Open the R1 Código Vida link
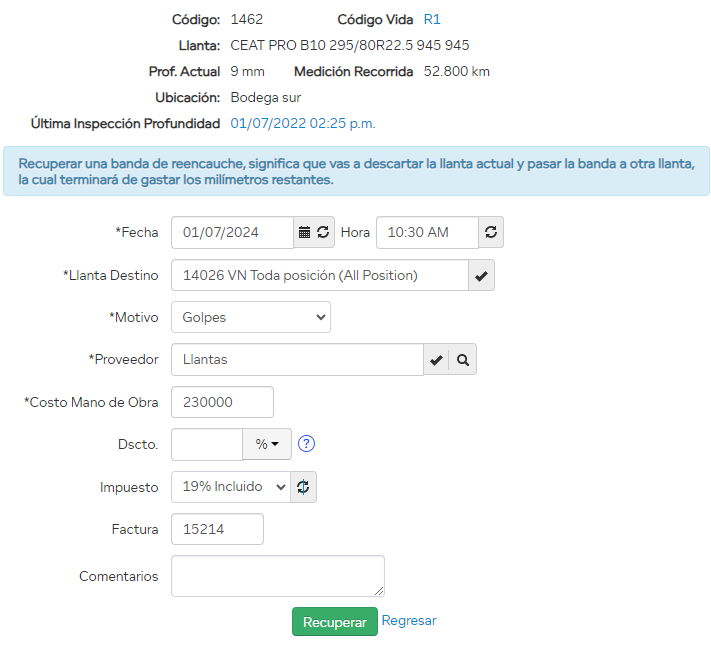This screenshot has width=711, height=648. coord(432,19)
